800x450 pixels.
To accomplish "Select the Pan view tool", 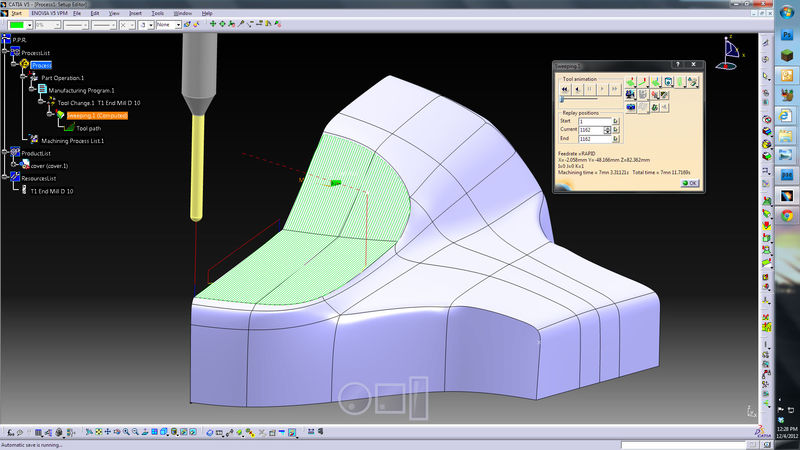I will pos(108,432).
